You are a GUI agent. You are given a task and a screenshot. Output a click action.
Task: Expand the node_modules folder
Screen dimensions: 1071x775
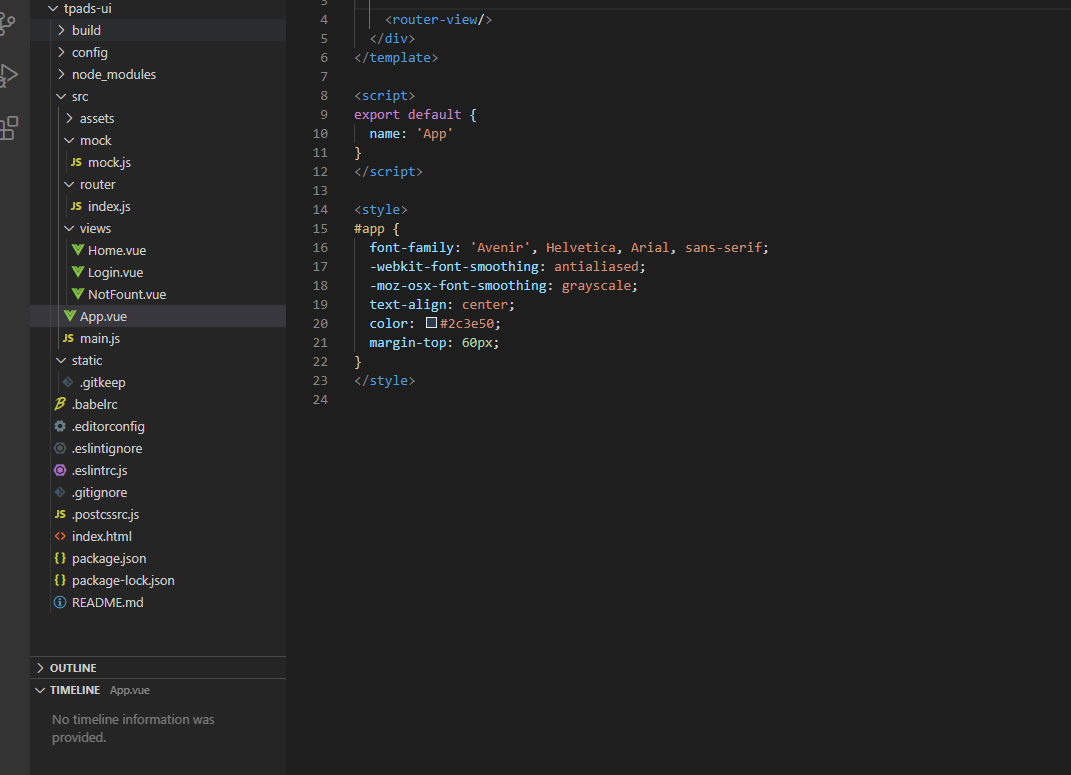158,74
